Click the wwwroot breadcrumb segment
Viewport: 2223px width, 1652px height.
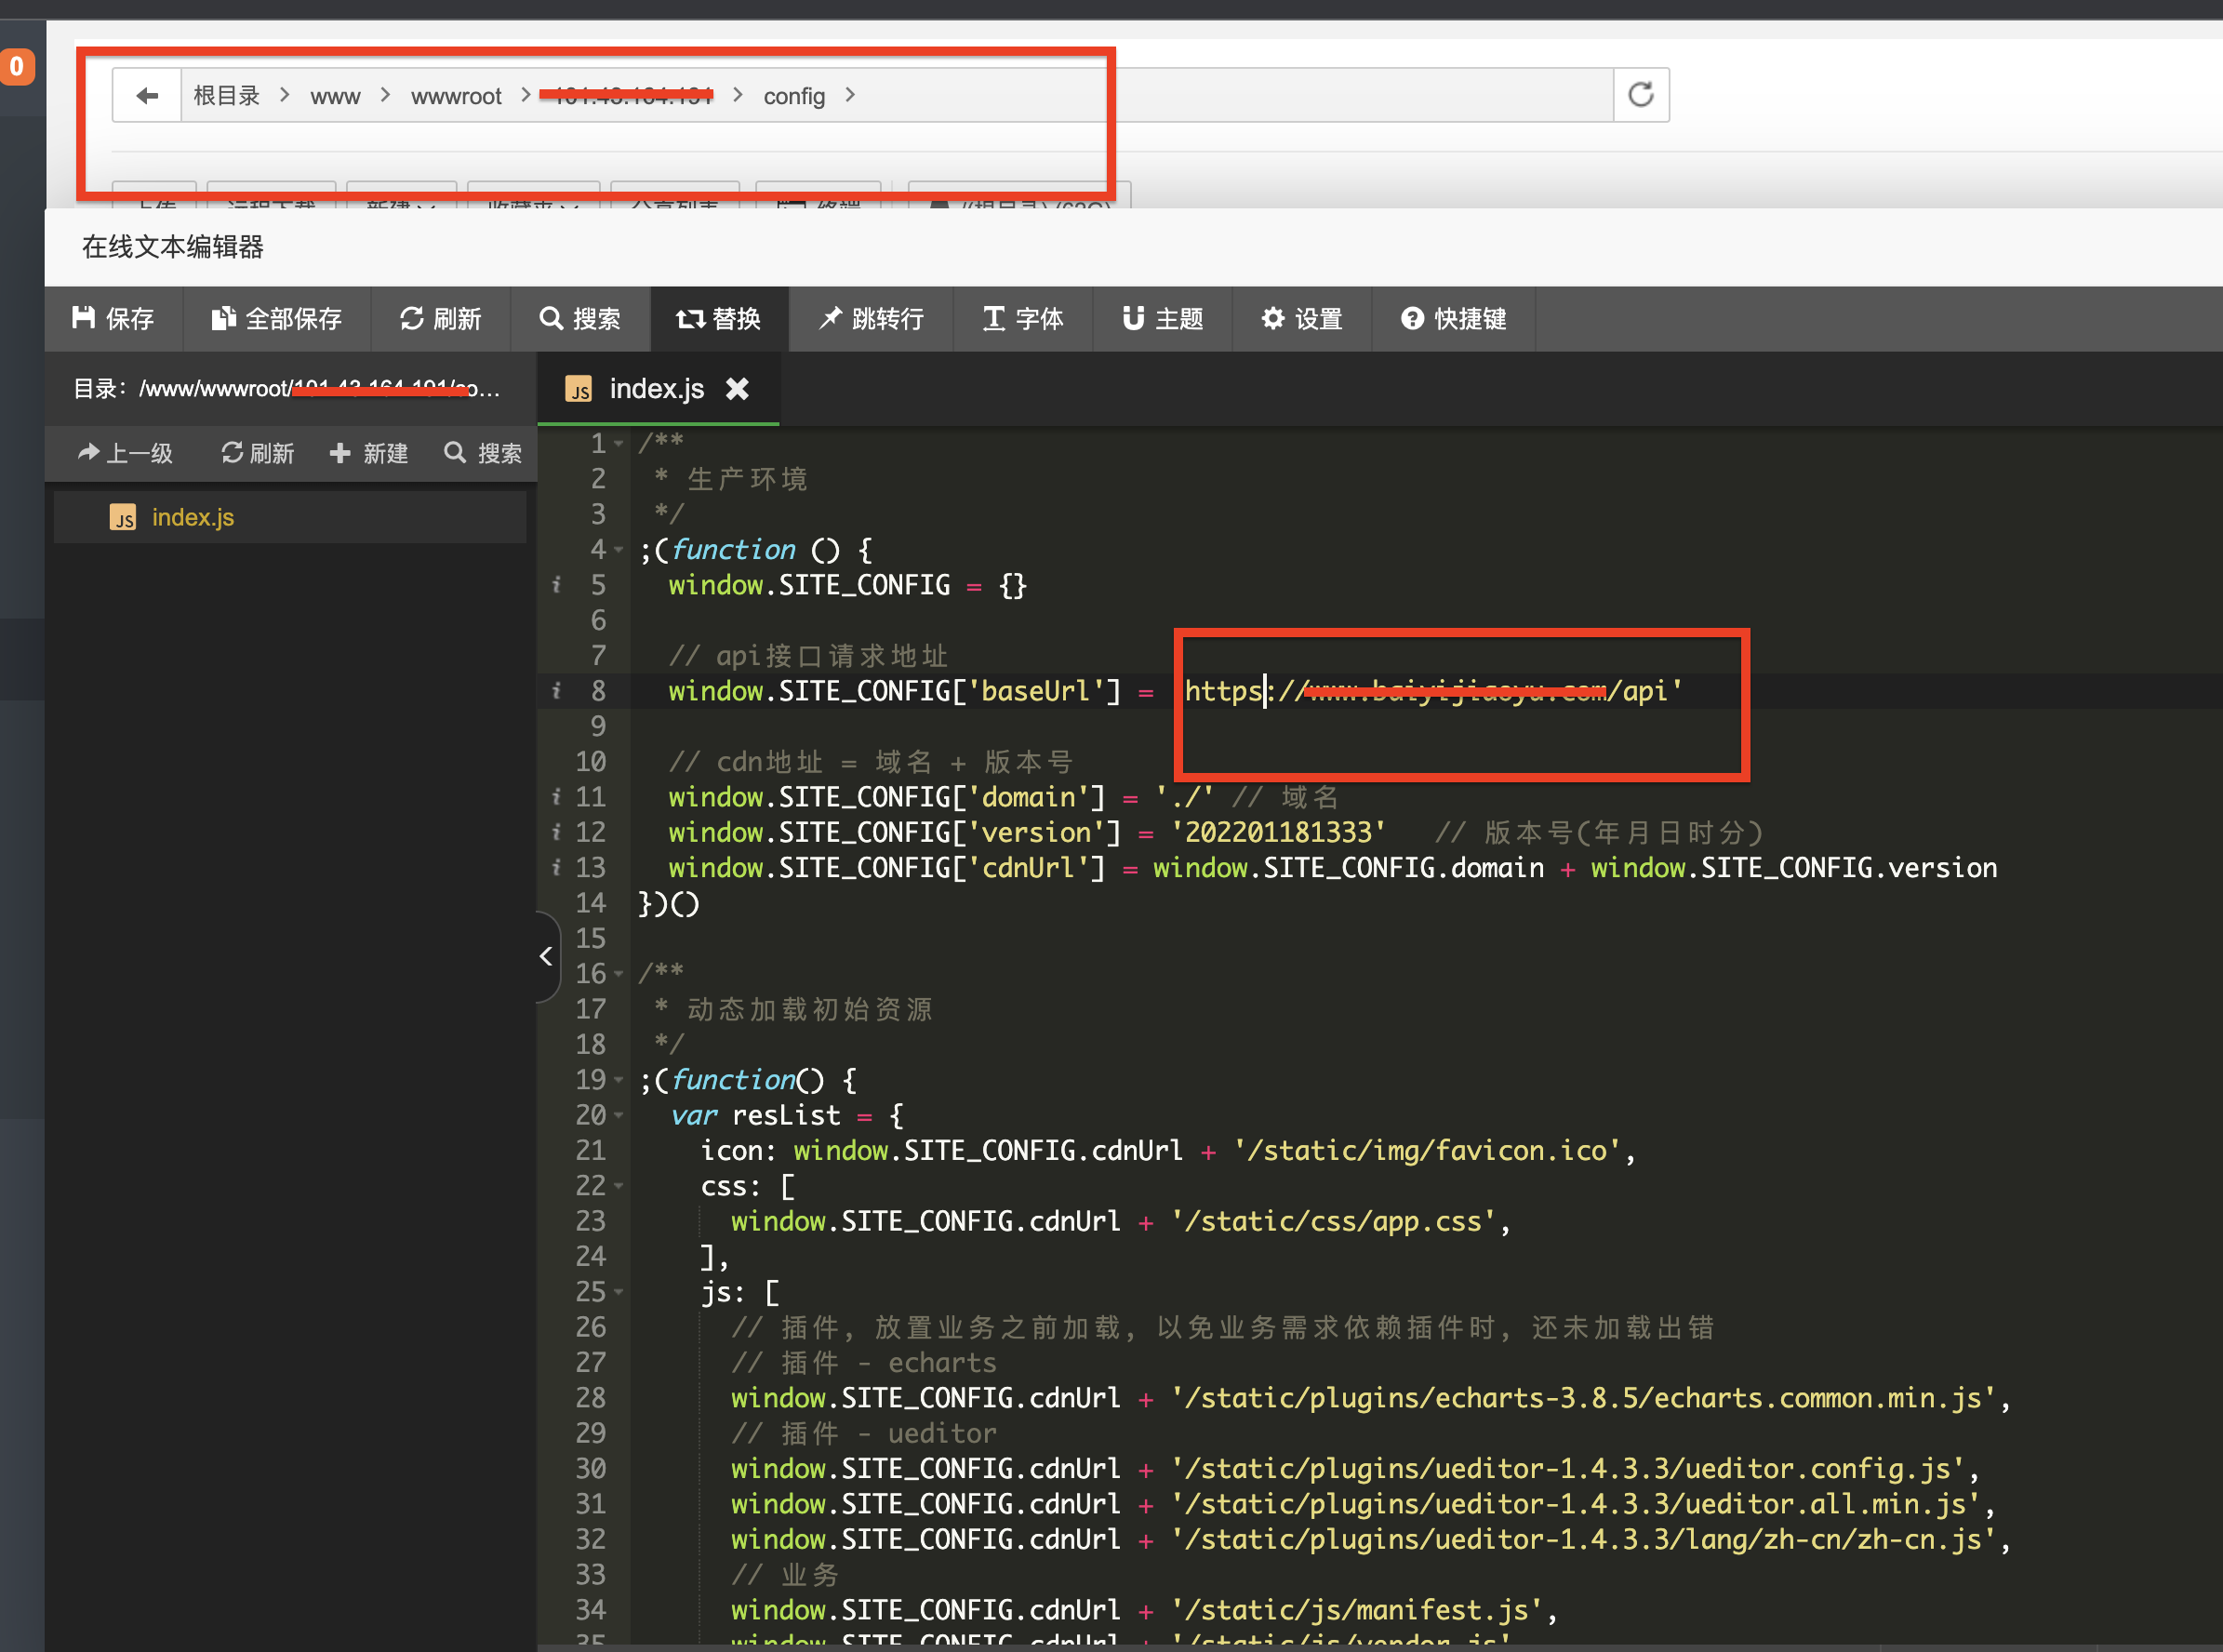[456, 96]
